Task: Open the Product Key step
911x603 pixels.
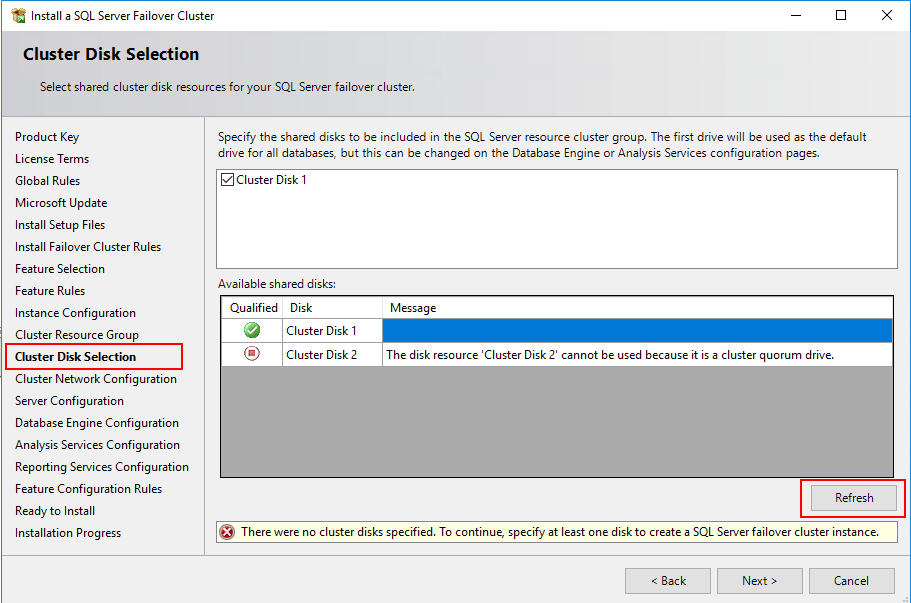Action: pos(47,137)
